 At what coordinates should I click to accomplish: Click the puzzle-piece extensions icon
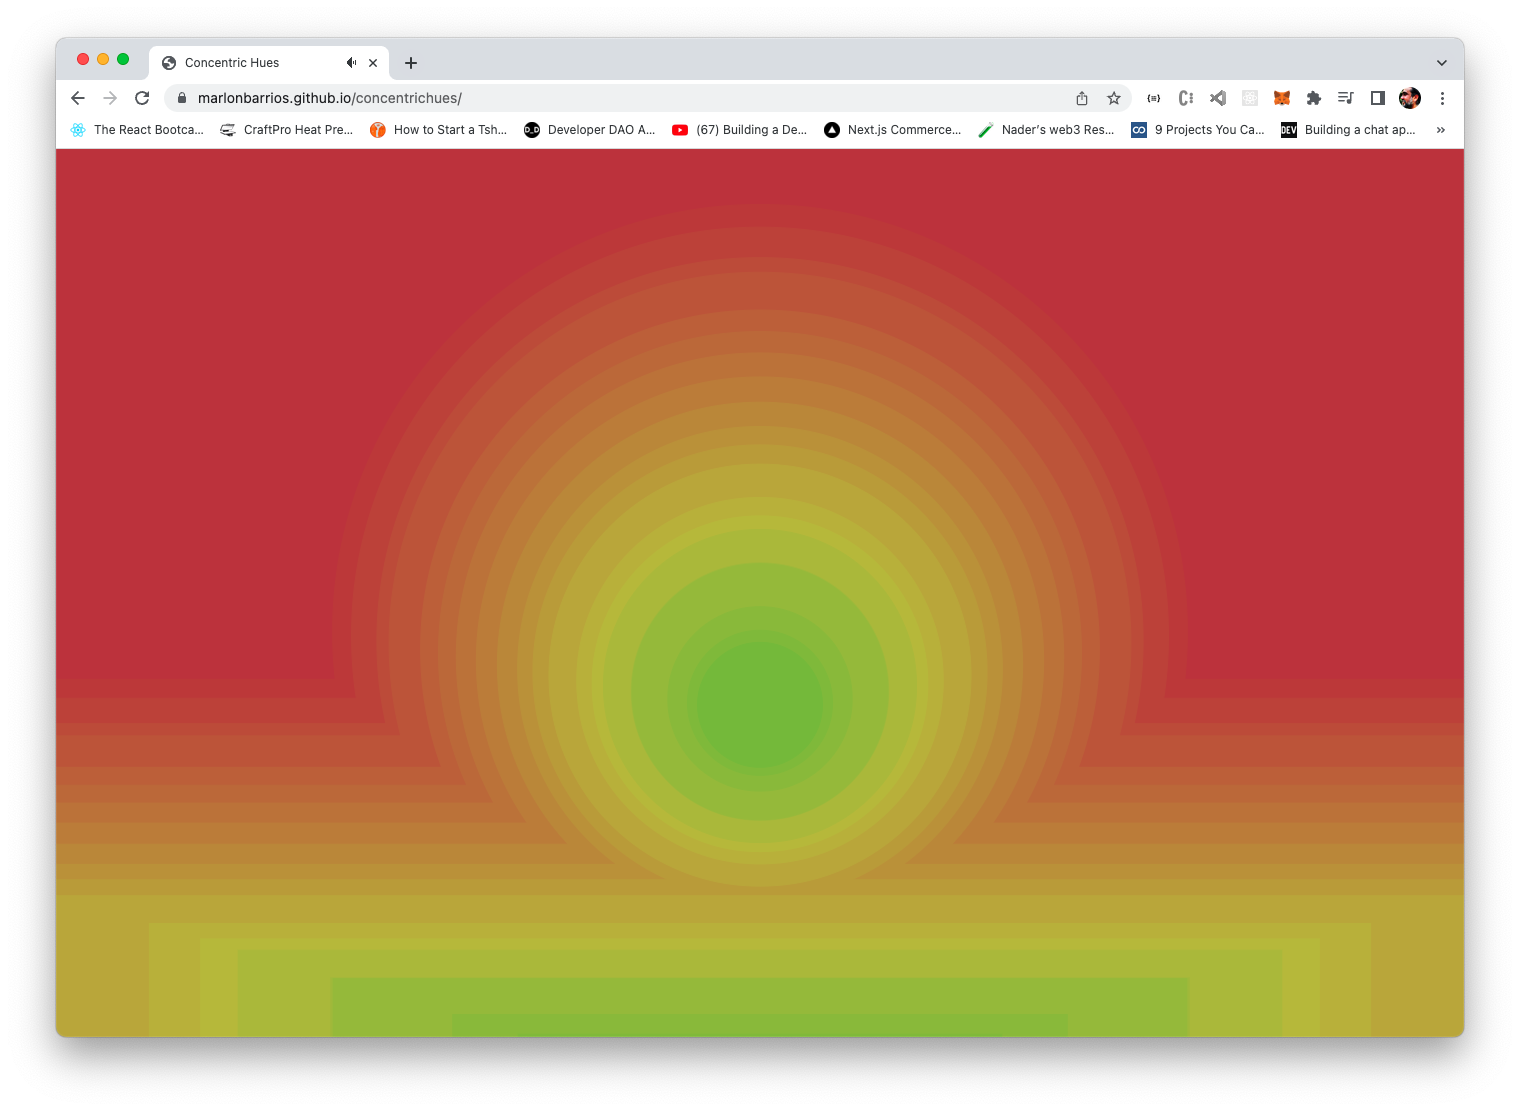click(1313, 98)
